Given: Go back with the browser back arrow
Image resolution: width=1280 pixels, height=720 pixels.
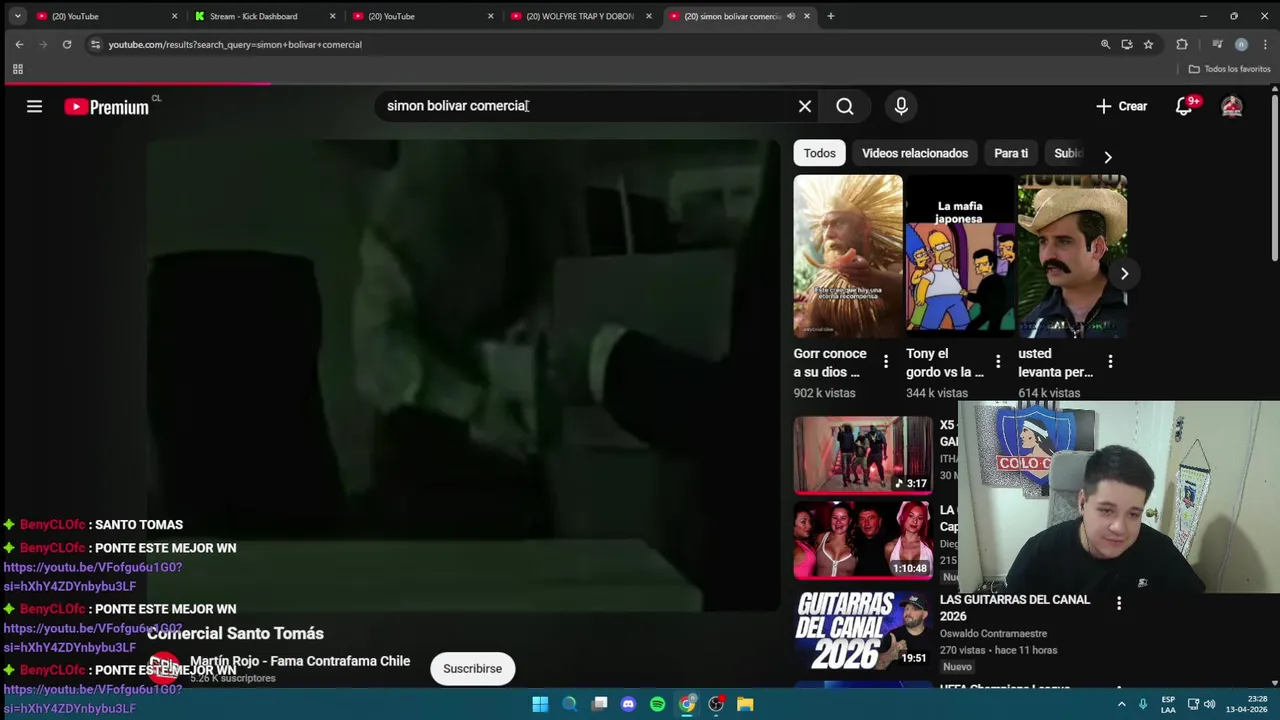Looking at the screenshot, I should pos(19,44).
